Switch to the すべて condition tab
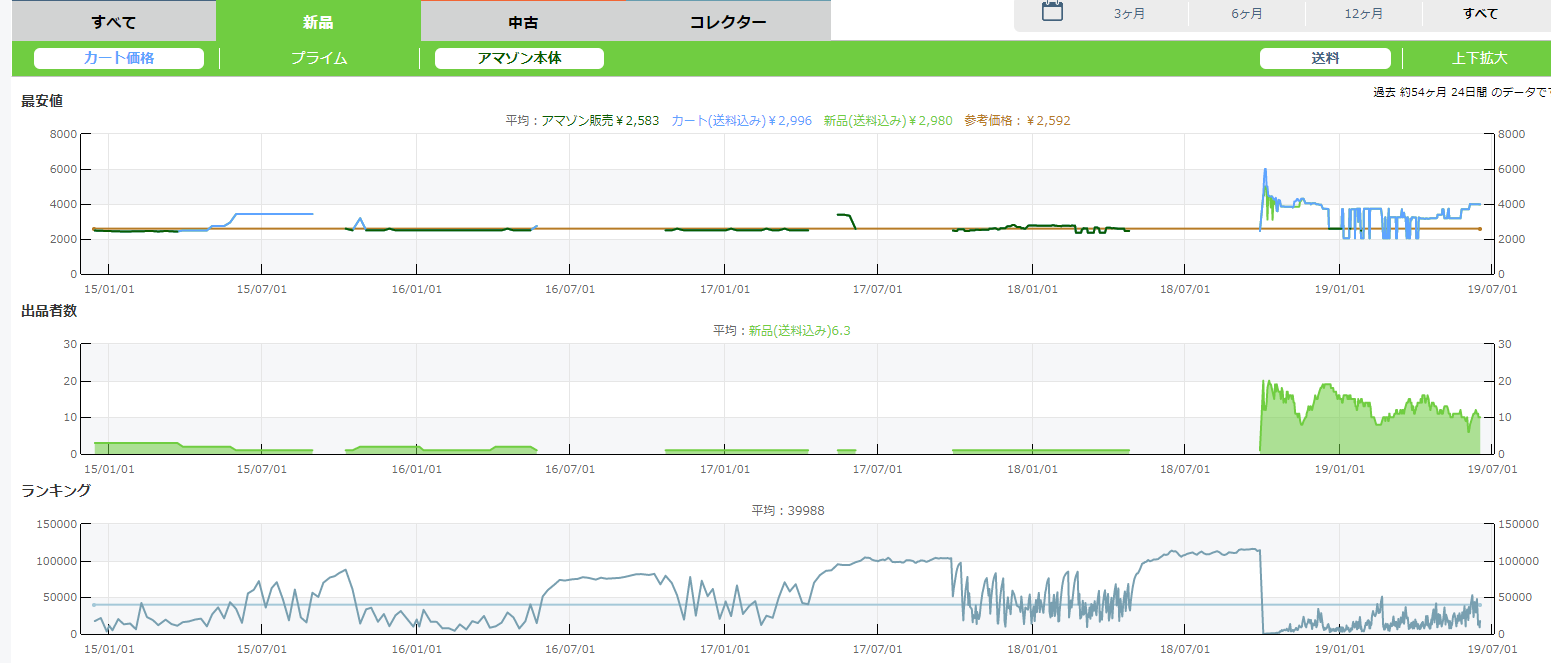 coord(113,21)
